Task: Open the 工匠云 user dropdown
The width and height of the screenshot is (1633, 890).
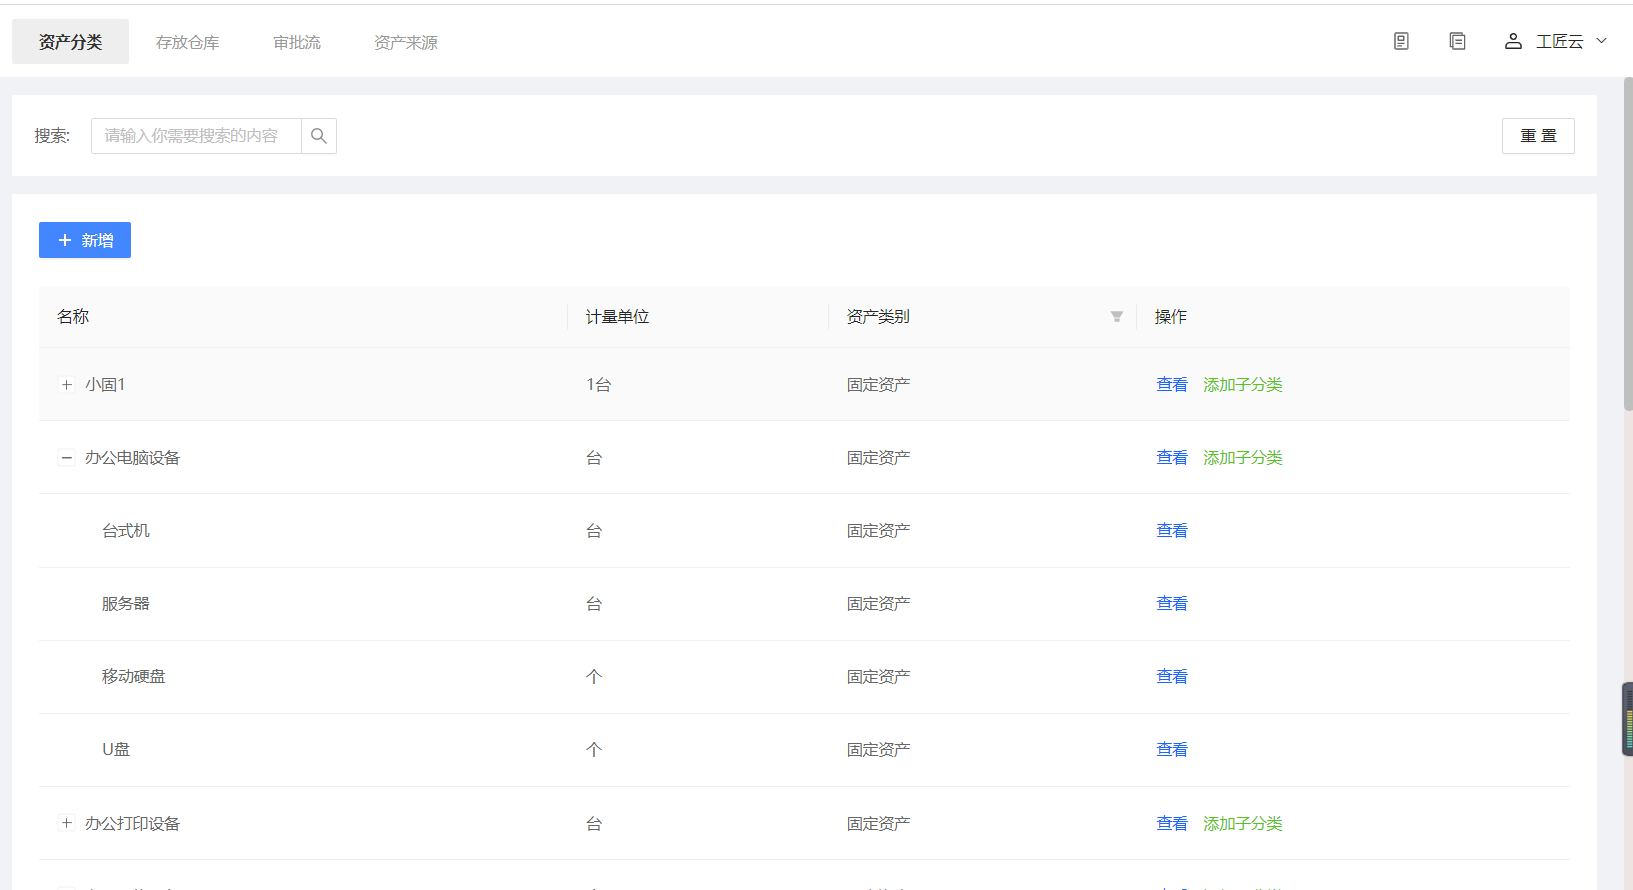Action: pos(1570,41)
